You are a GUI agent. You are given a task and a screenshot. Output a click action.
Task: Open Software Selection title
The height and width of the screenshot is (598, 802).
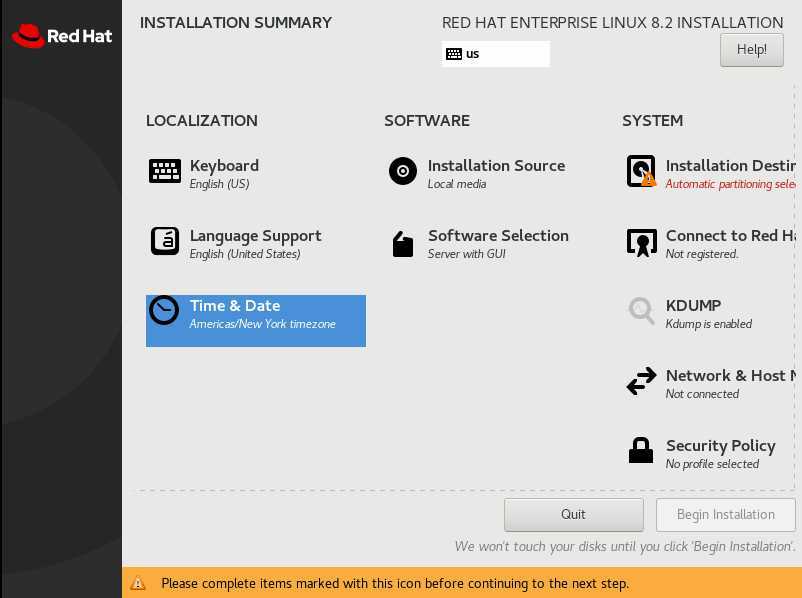pyautogui.click(x=498, y=236)
